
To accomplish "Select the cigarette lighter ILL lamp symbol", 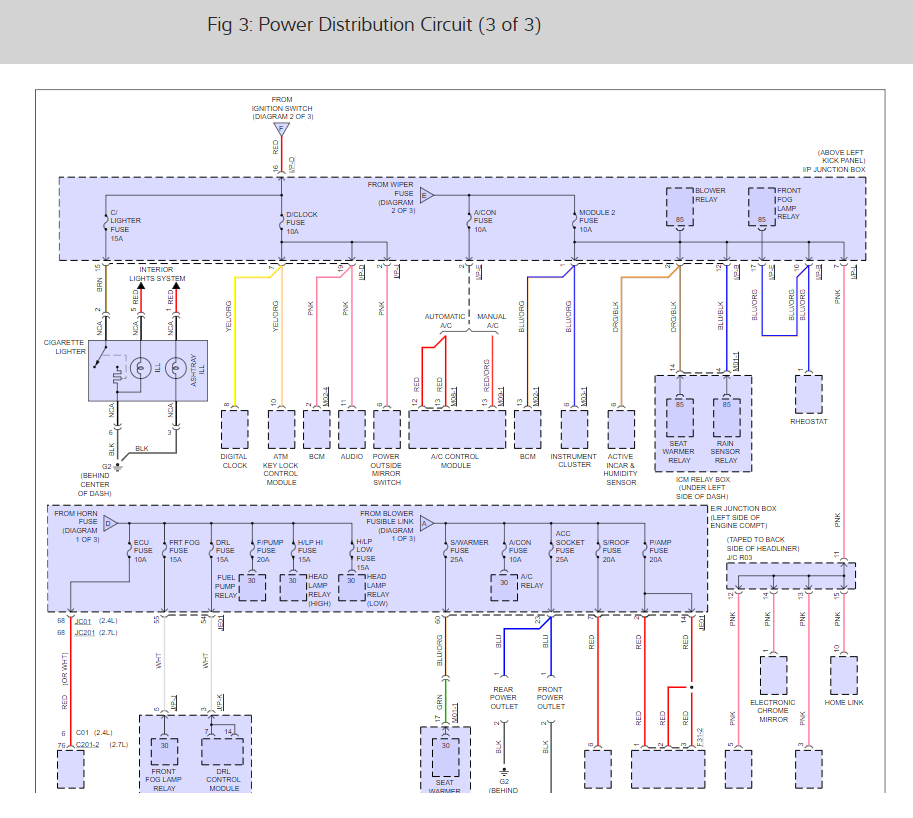I will click(x=141, y=367).
